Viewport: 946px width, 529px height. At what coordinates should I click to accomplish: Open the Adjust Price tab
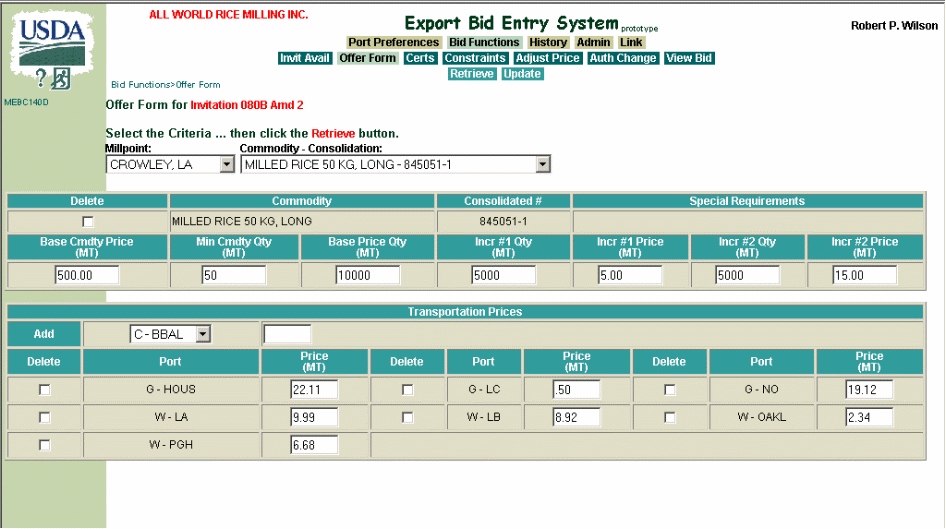coord(548,58)
